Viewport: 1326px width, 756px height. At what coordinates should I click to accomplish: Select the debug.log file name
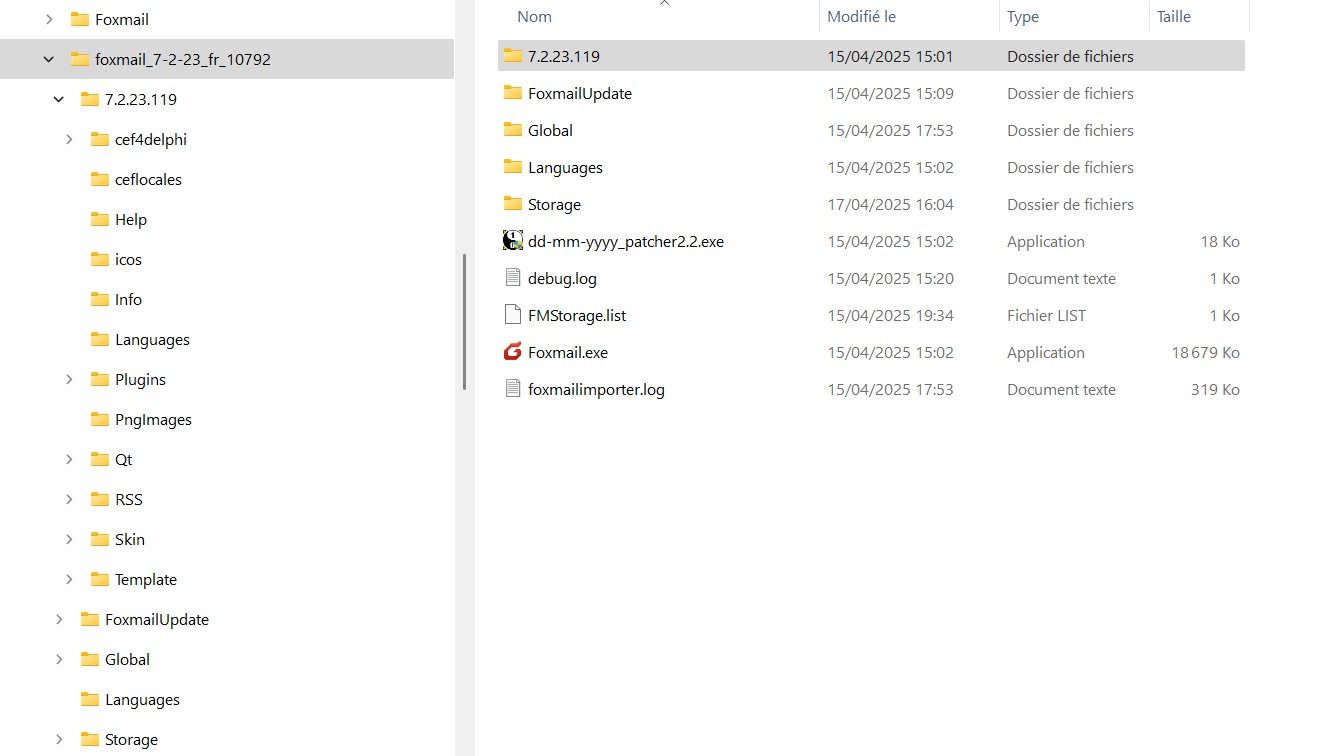point(562,278)
